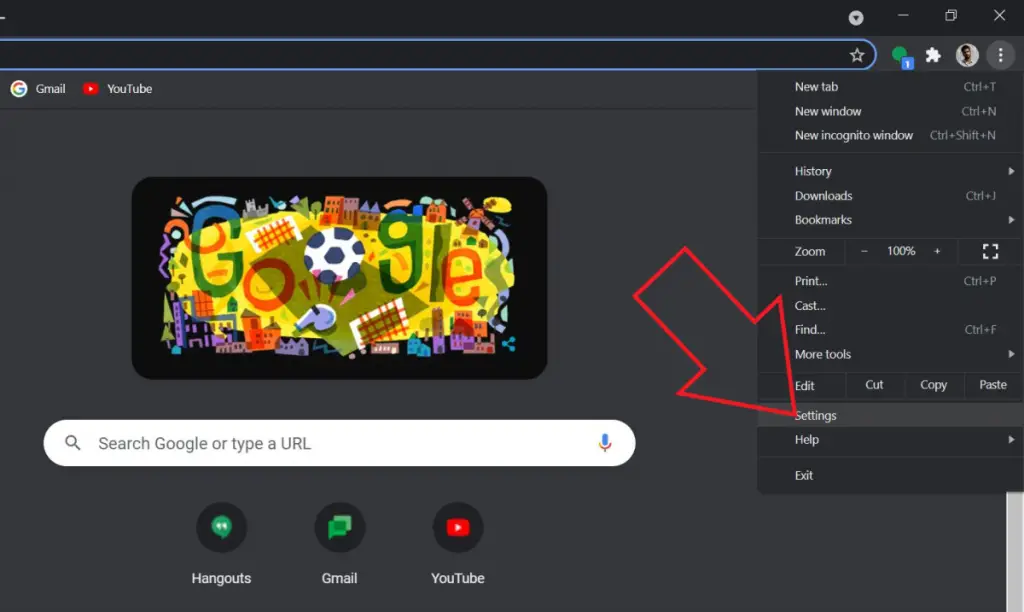Open the profile avatar menu

coord(967,56)
